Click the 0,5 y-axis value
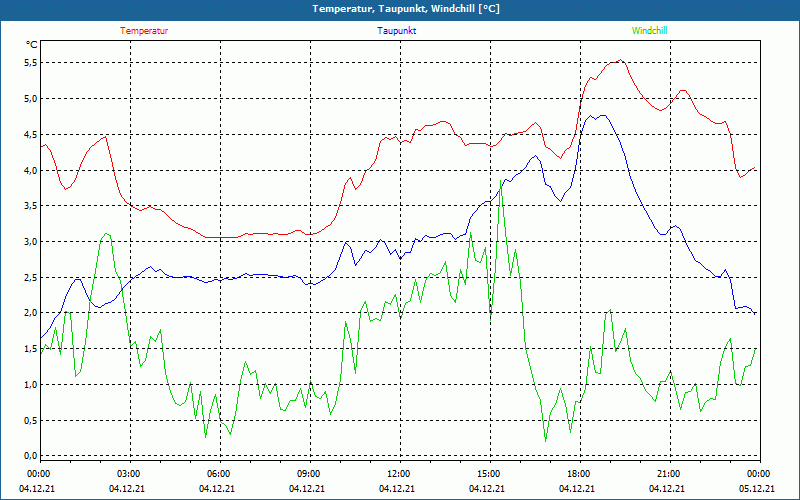The image size is (800, 500). [31, 420]
